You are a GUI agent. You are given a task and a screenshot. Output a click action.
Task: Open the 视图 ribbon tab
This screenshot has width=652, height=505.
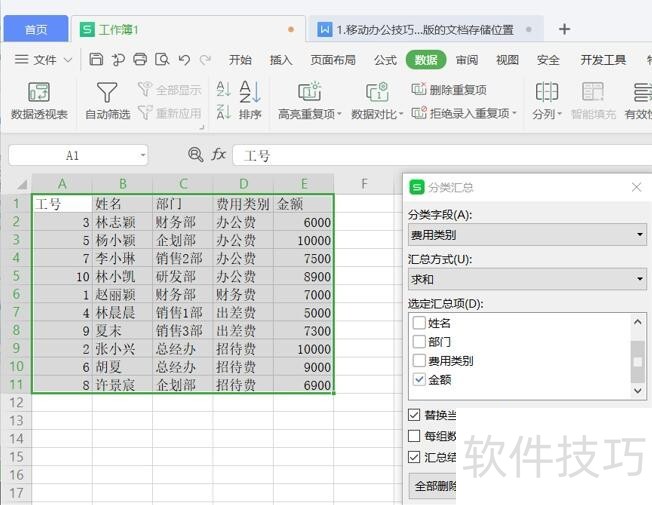(507, 60)
